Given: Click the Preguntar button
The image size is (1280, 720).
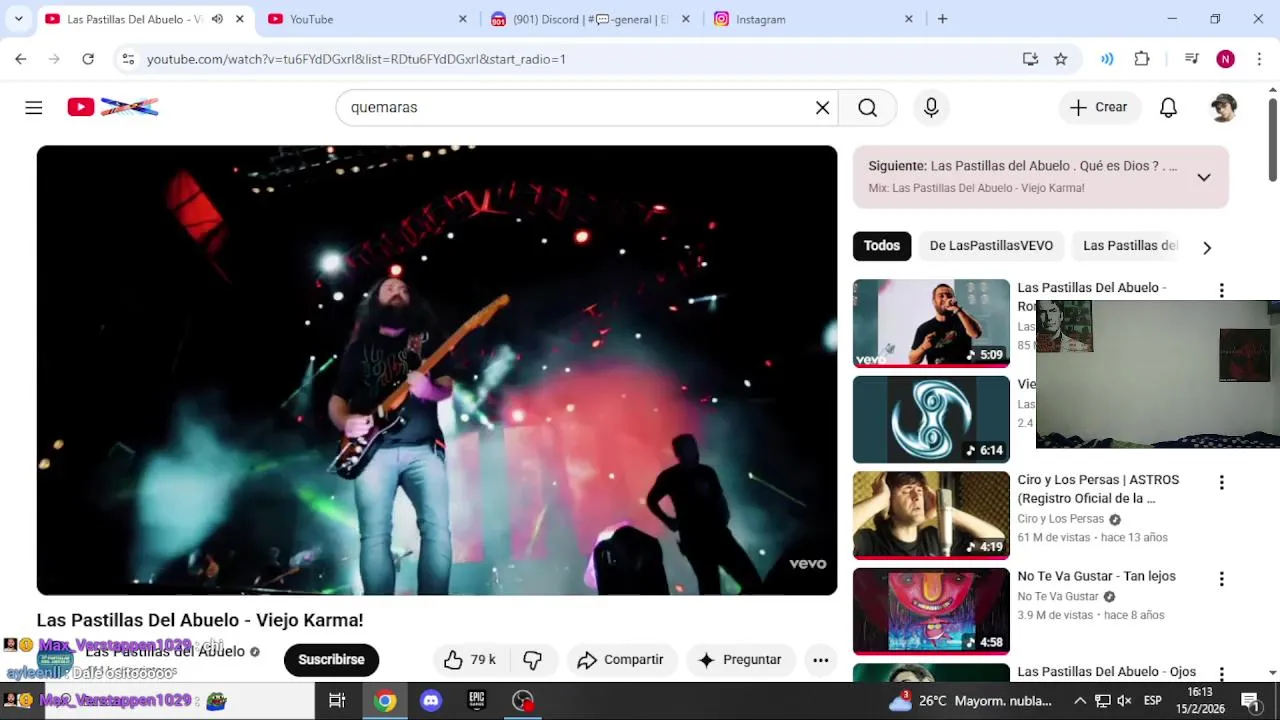Looking at the screenshot, I should point(740,660).
